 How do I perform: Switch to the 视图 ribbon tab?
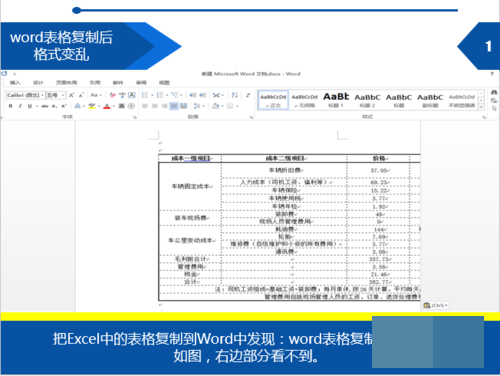164,83
